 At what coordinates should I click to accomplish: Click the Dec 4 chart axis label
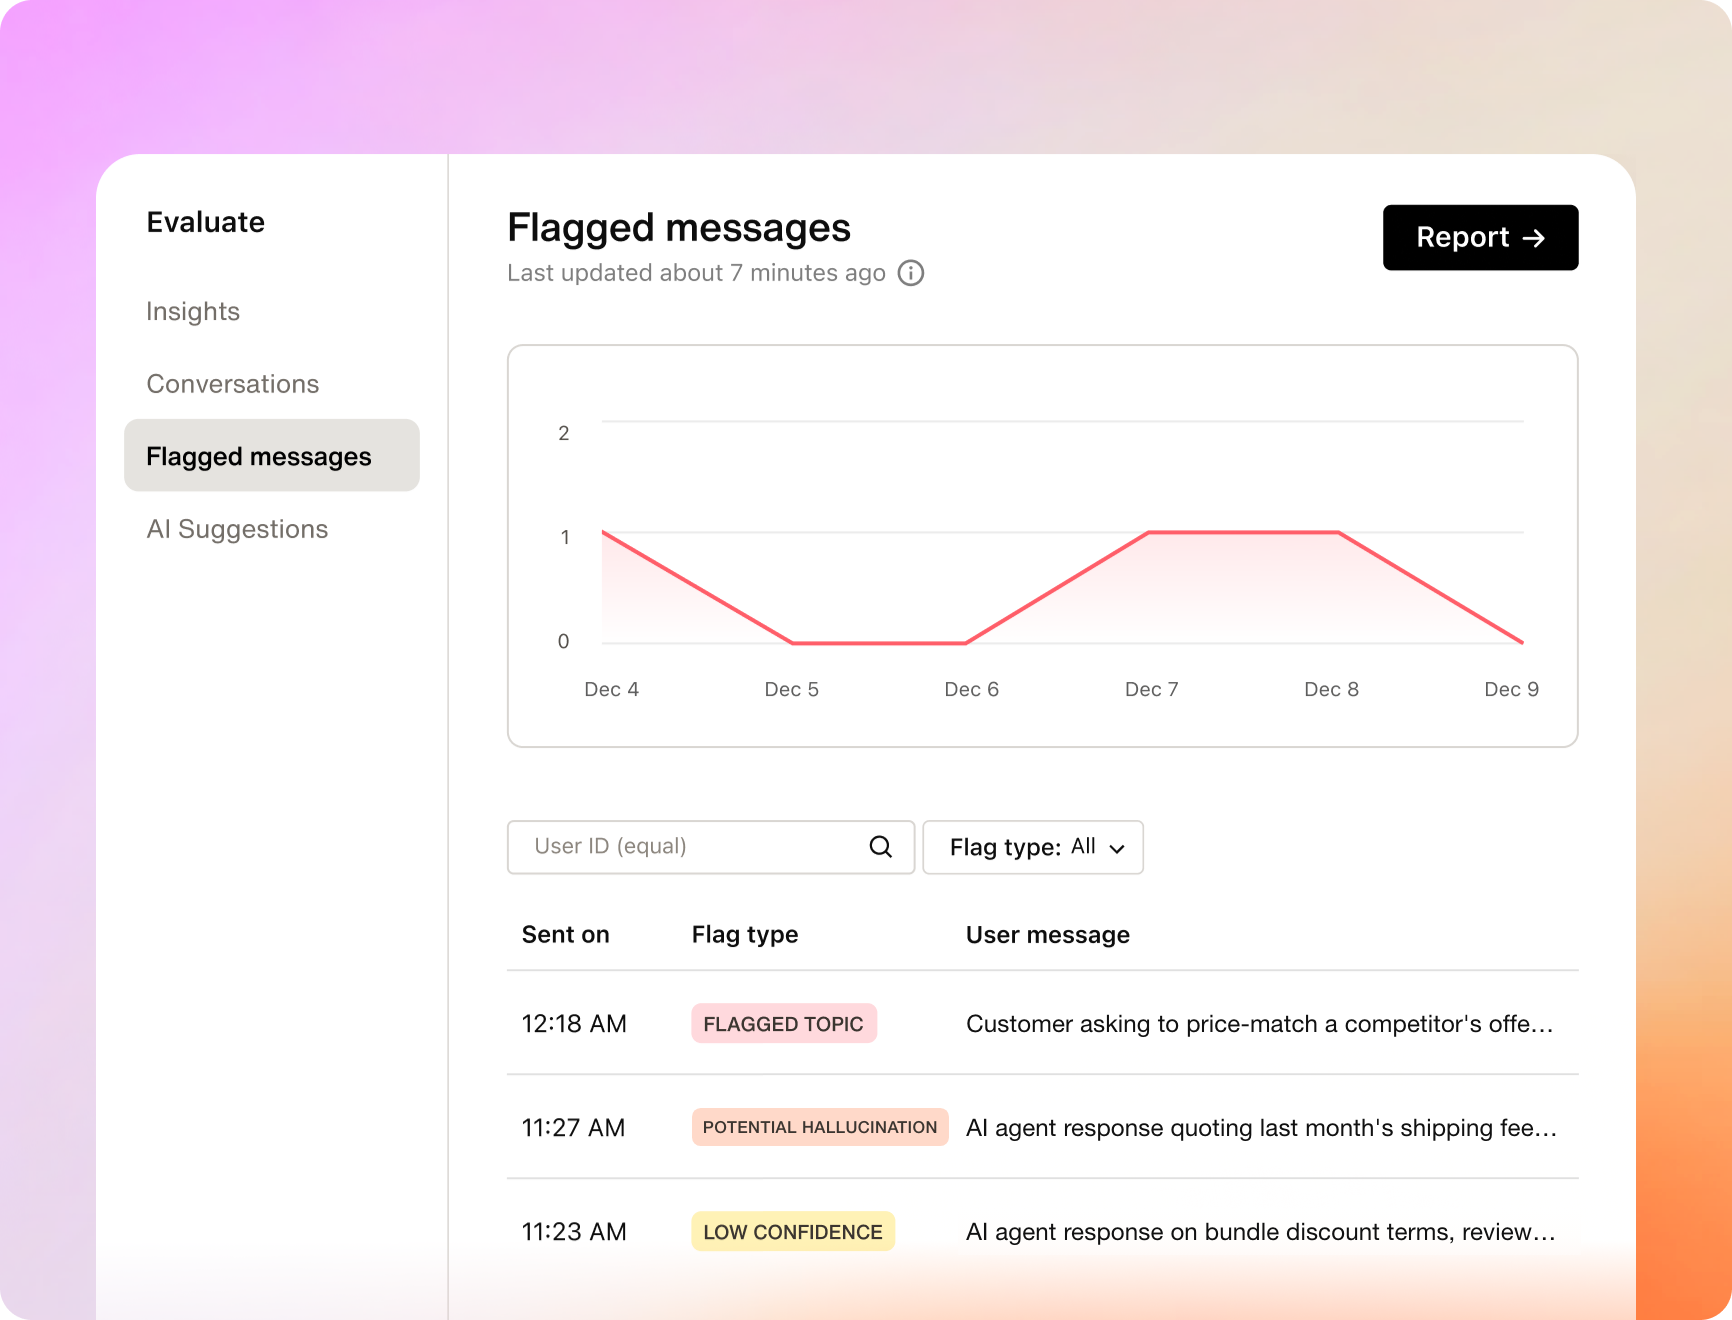point(611,689)
